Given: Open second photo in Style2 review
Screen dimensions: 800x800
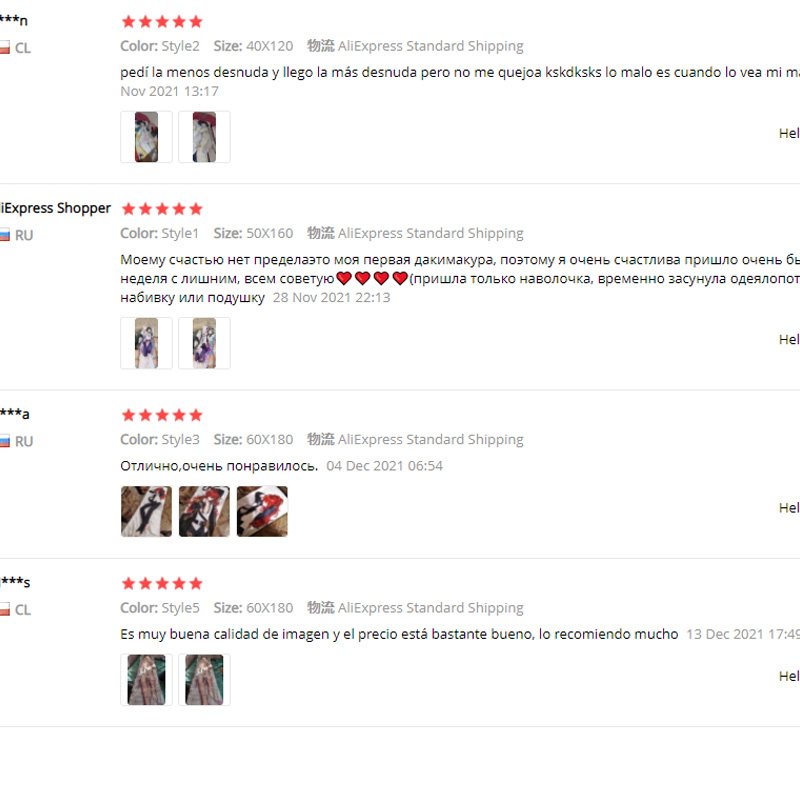Looking at the screenshot, I should (204, 137).
